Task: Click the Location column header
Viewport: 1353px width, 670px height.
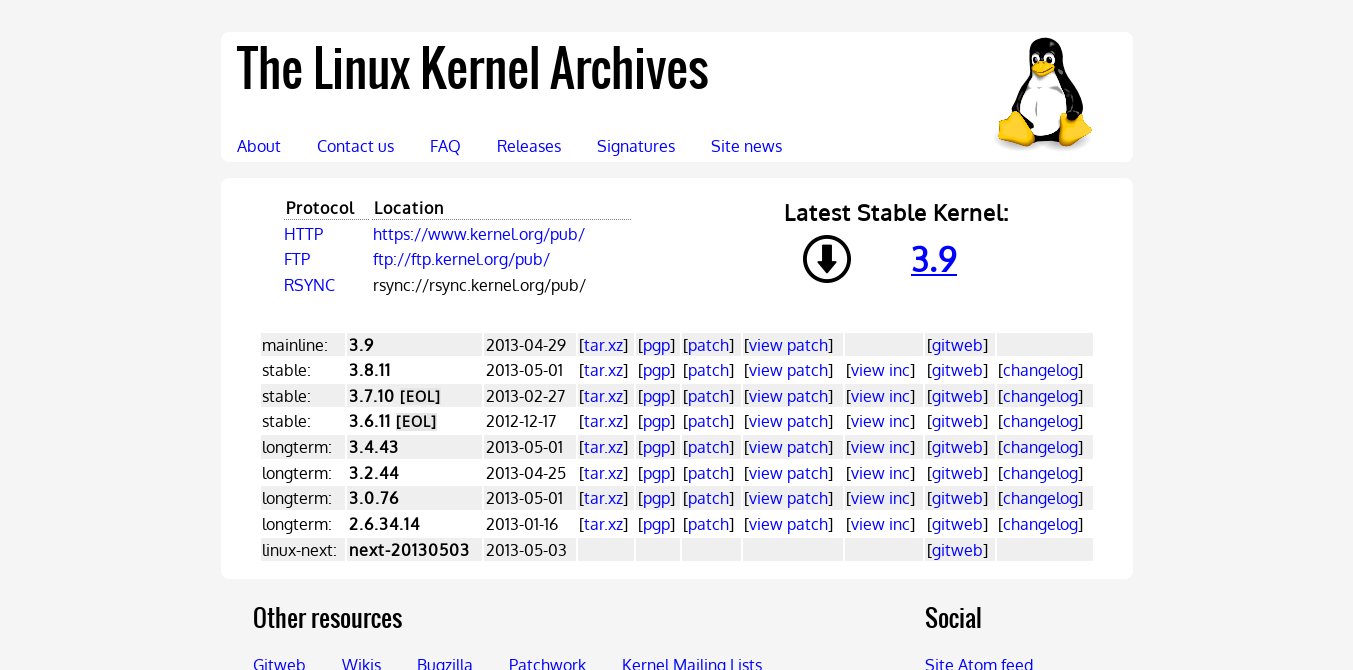Action: (409, 208)
